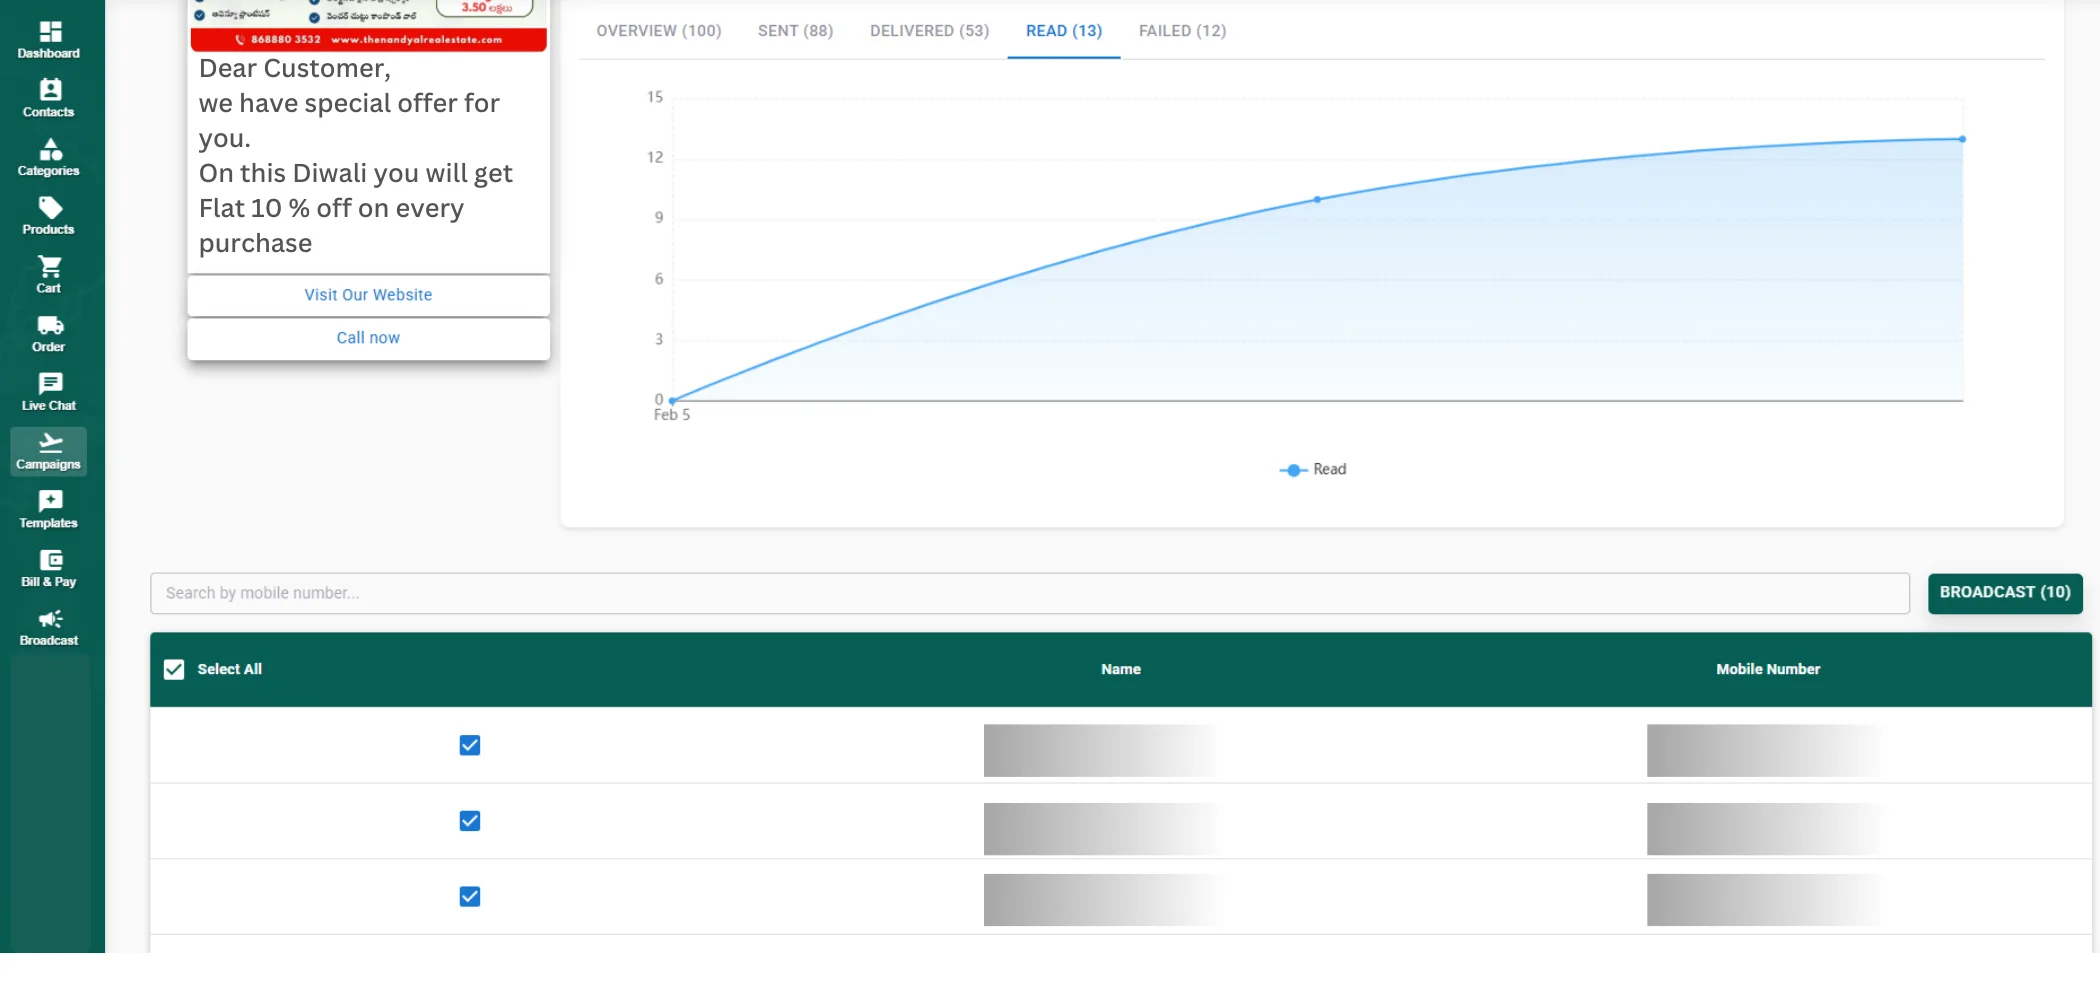The image size is (2100, 1000).
Task: Click the Call now button
Action: tap(369, 338)
